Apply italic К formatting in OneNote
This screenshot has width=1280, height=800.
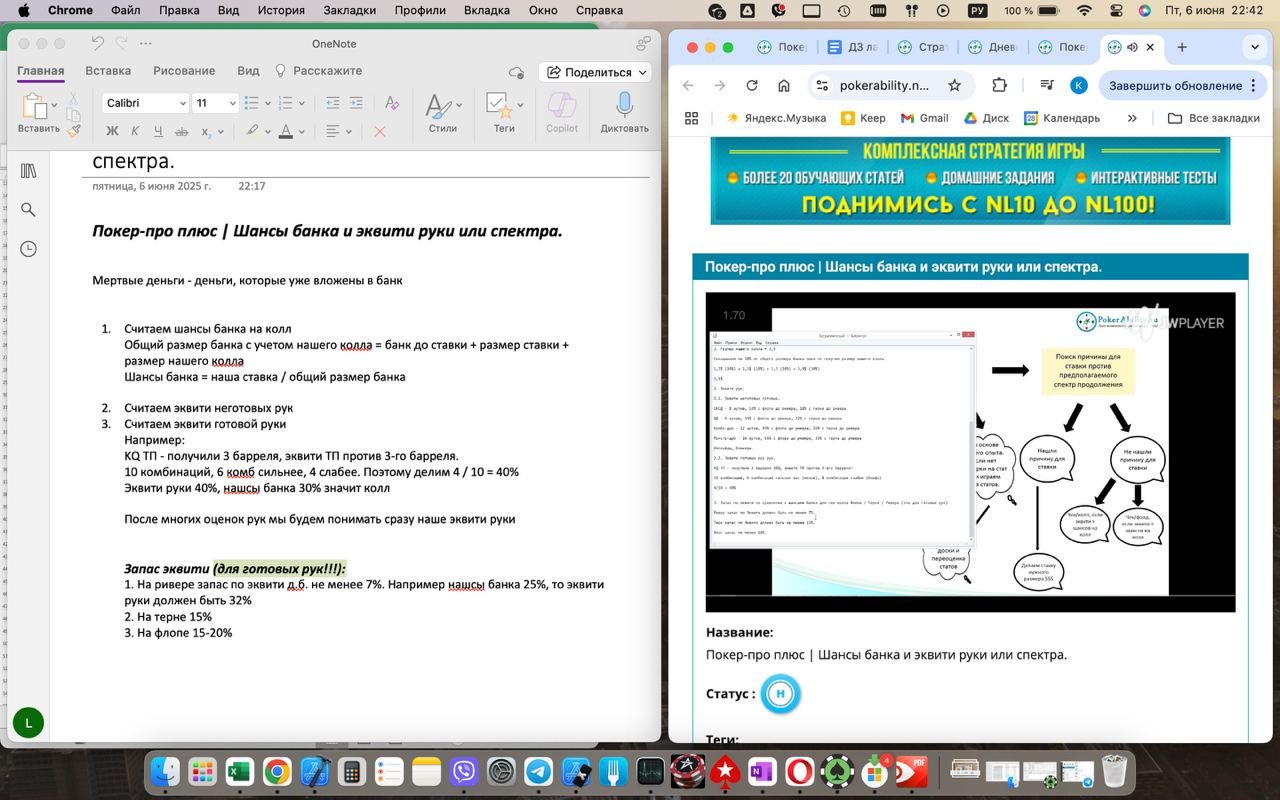[x=134, y=131]
